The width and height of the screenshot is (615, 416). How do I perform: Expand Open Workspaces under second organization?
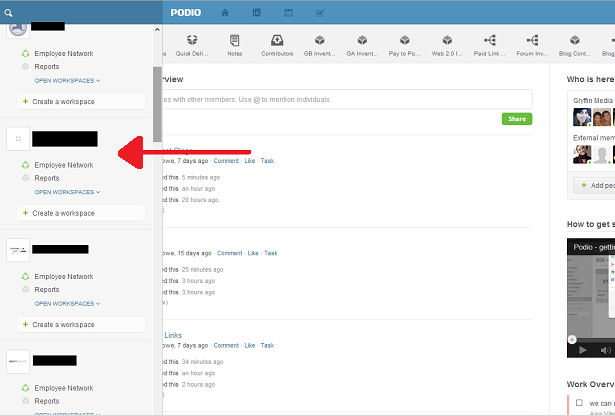[67, 192]
